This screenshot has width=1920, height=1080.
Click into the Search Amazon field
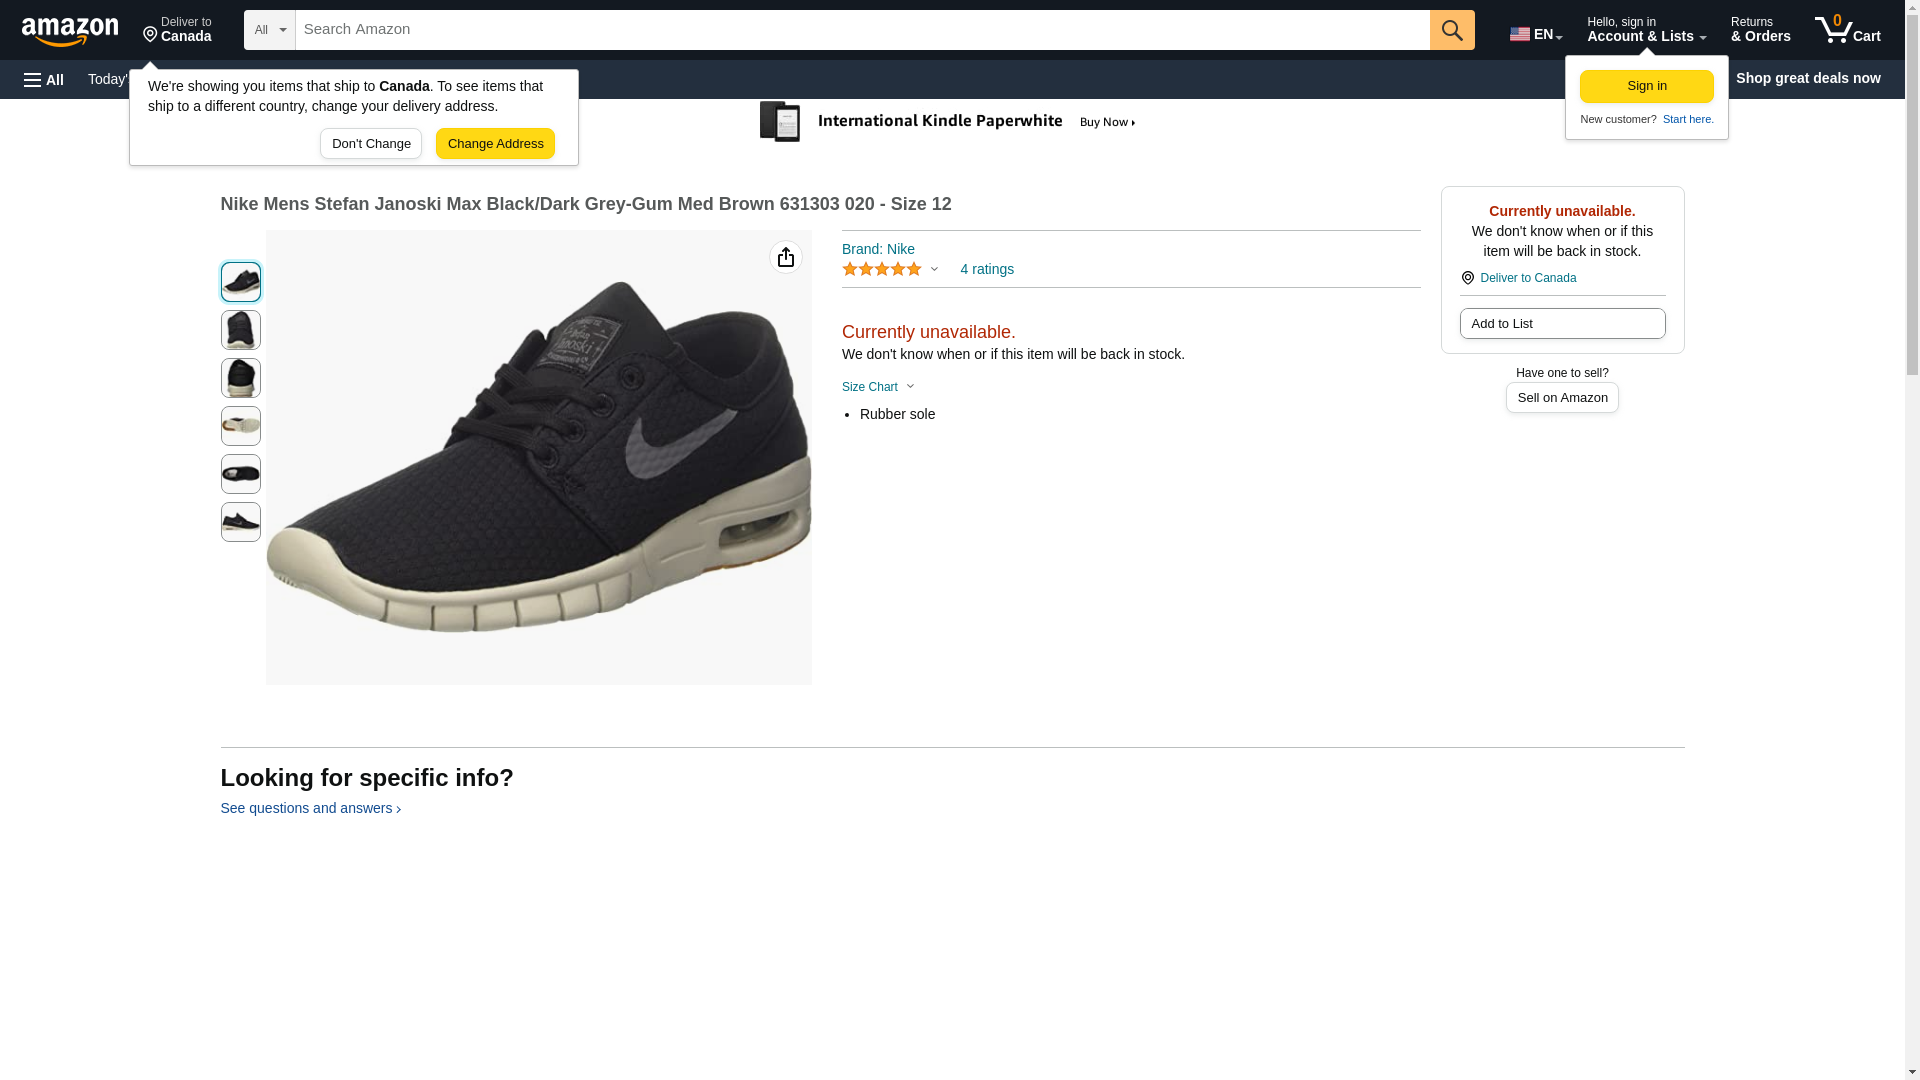(861, 30)
